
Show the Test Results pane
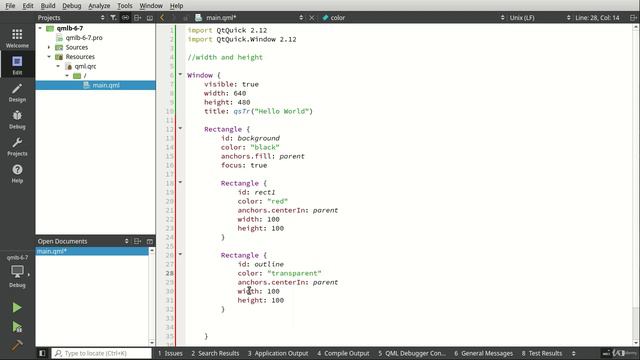542,353
